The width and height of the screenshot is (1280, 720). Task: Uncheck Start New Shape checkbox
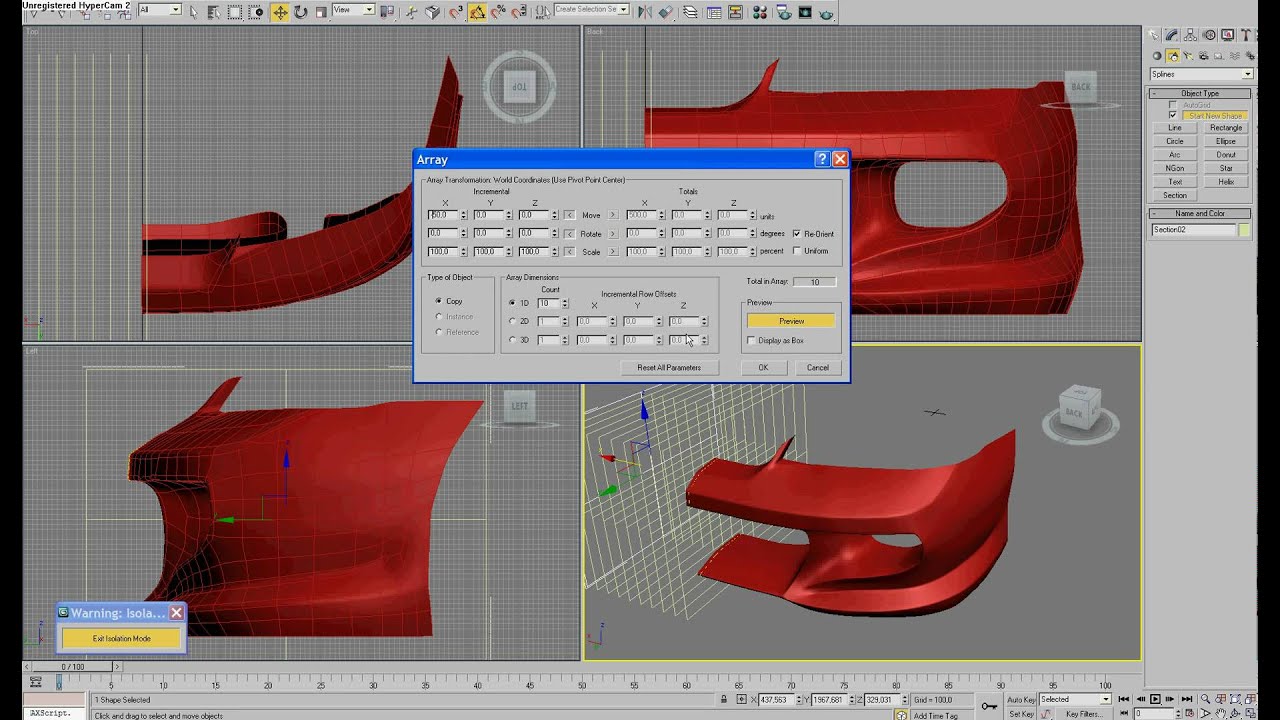coord(1173,115)
